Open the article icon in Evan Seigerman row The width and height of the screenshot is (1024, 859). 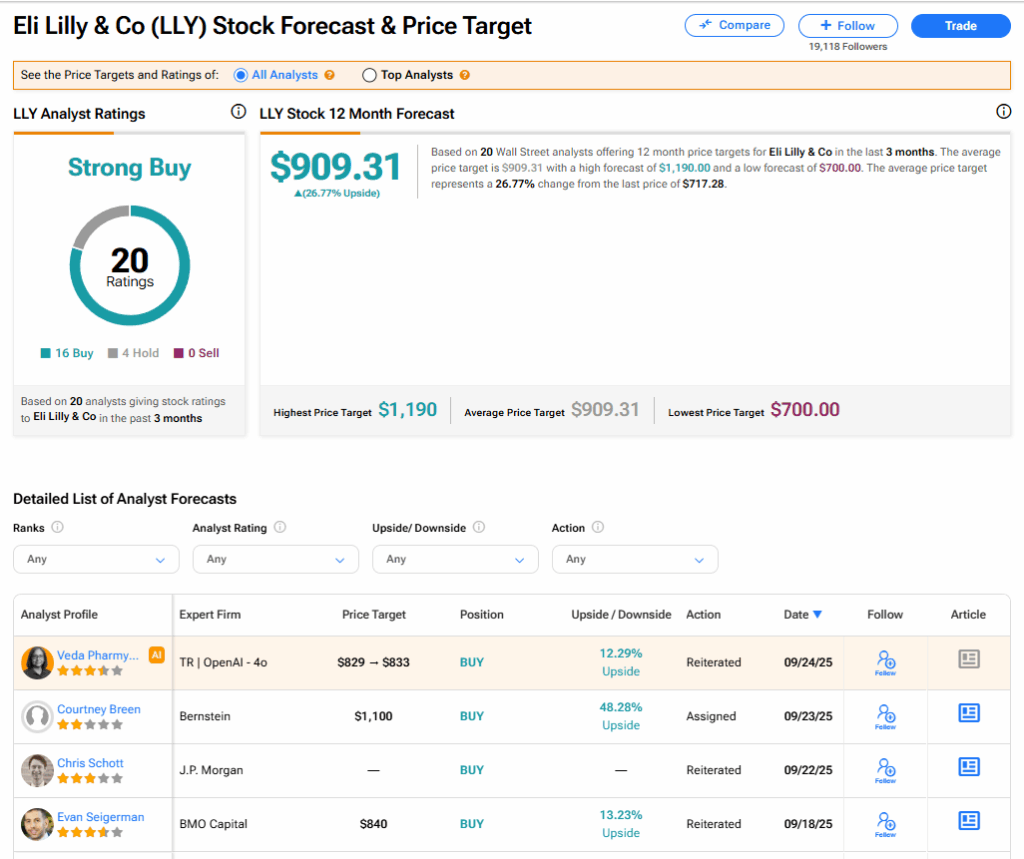coord(968,820)
